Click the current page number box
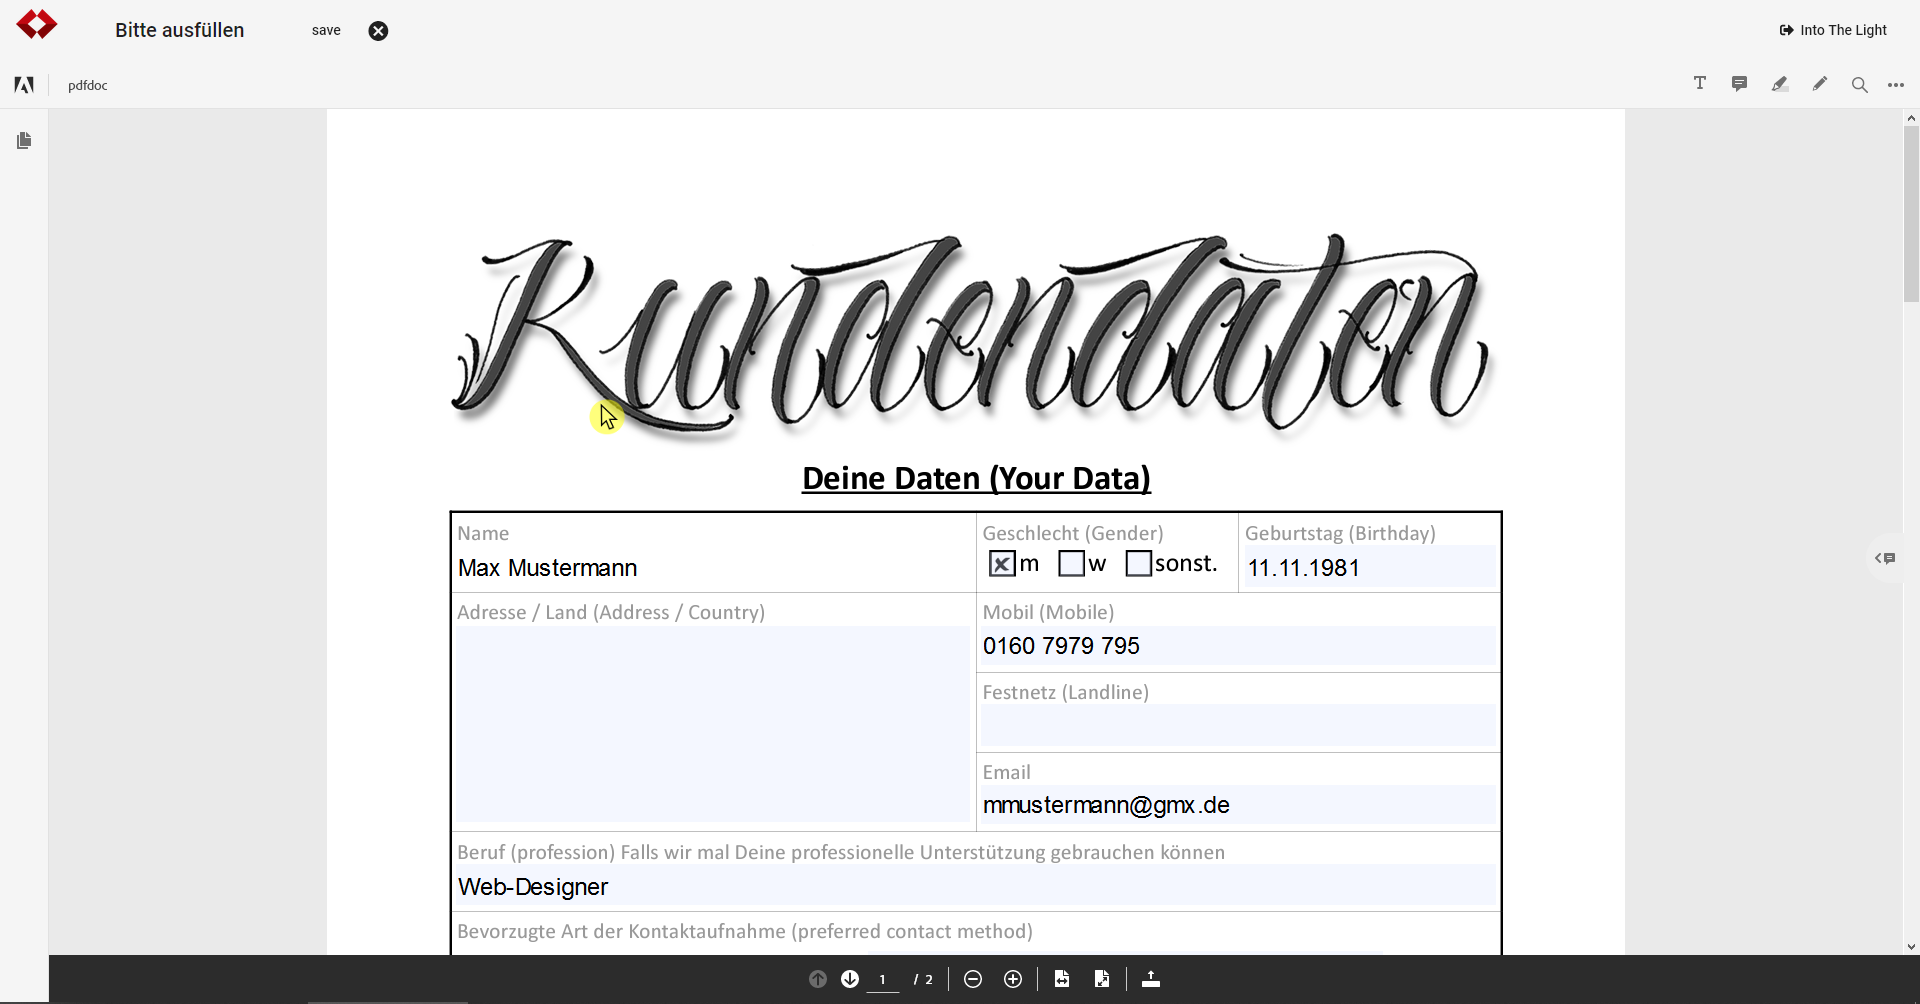This screenshot has height=1004, width=1920. tap(882, 980)
